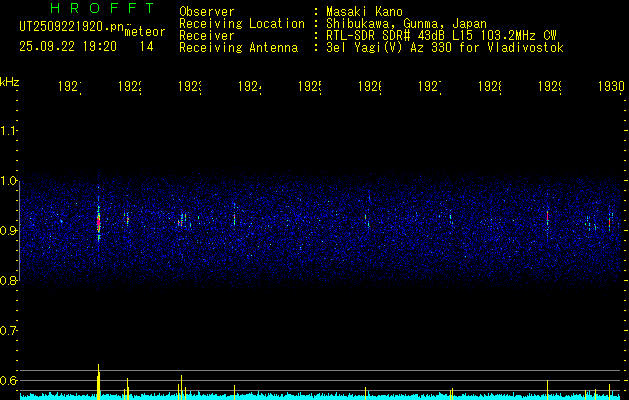Click the 0.8 frequency axis label
629x400 pixels.
click(8, 280)
